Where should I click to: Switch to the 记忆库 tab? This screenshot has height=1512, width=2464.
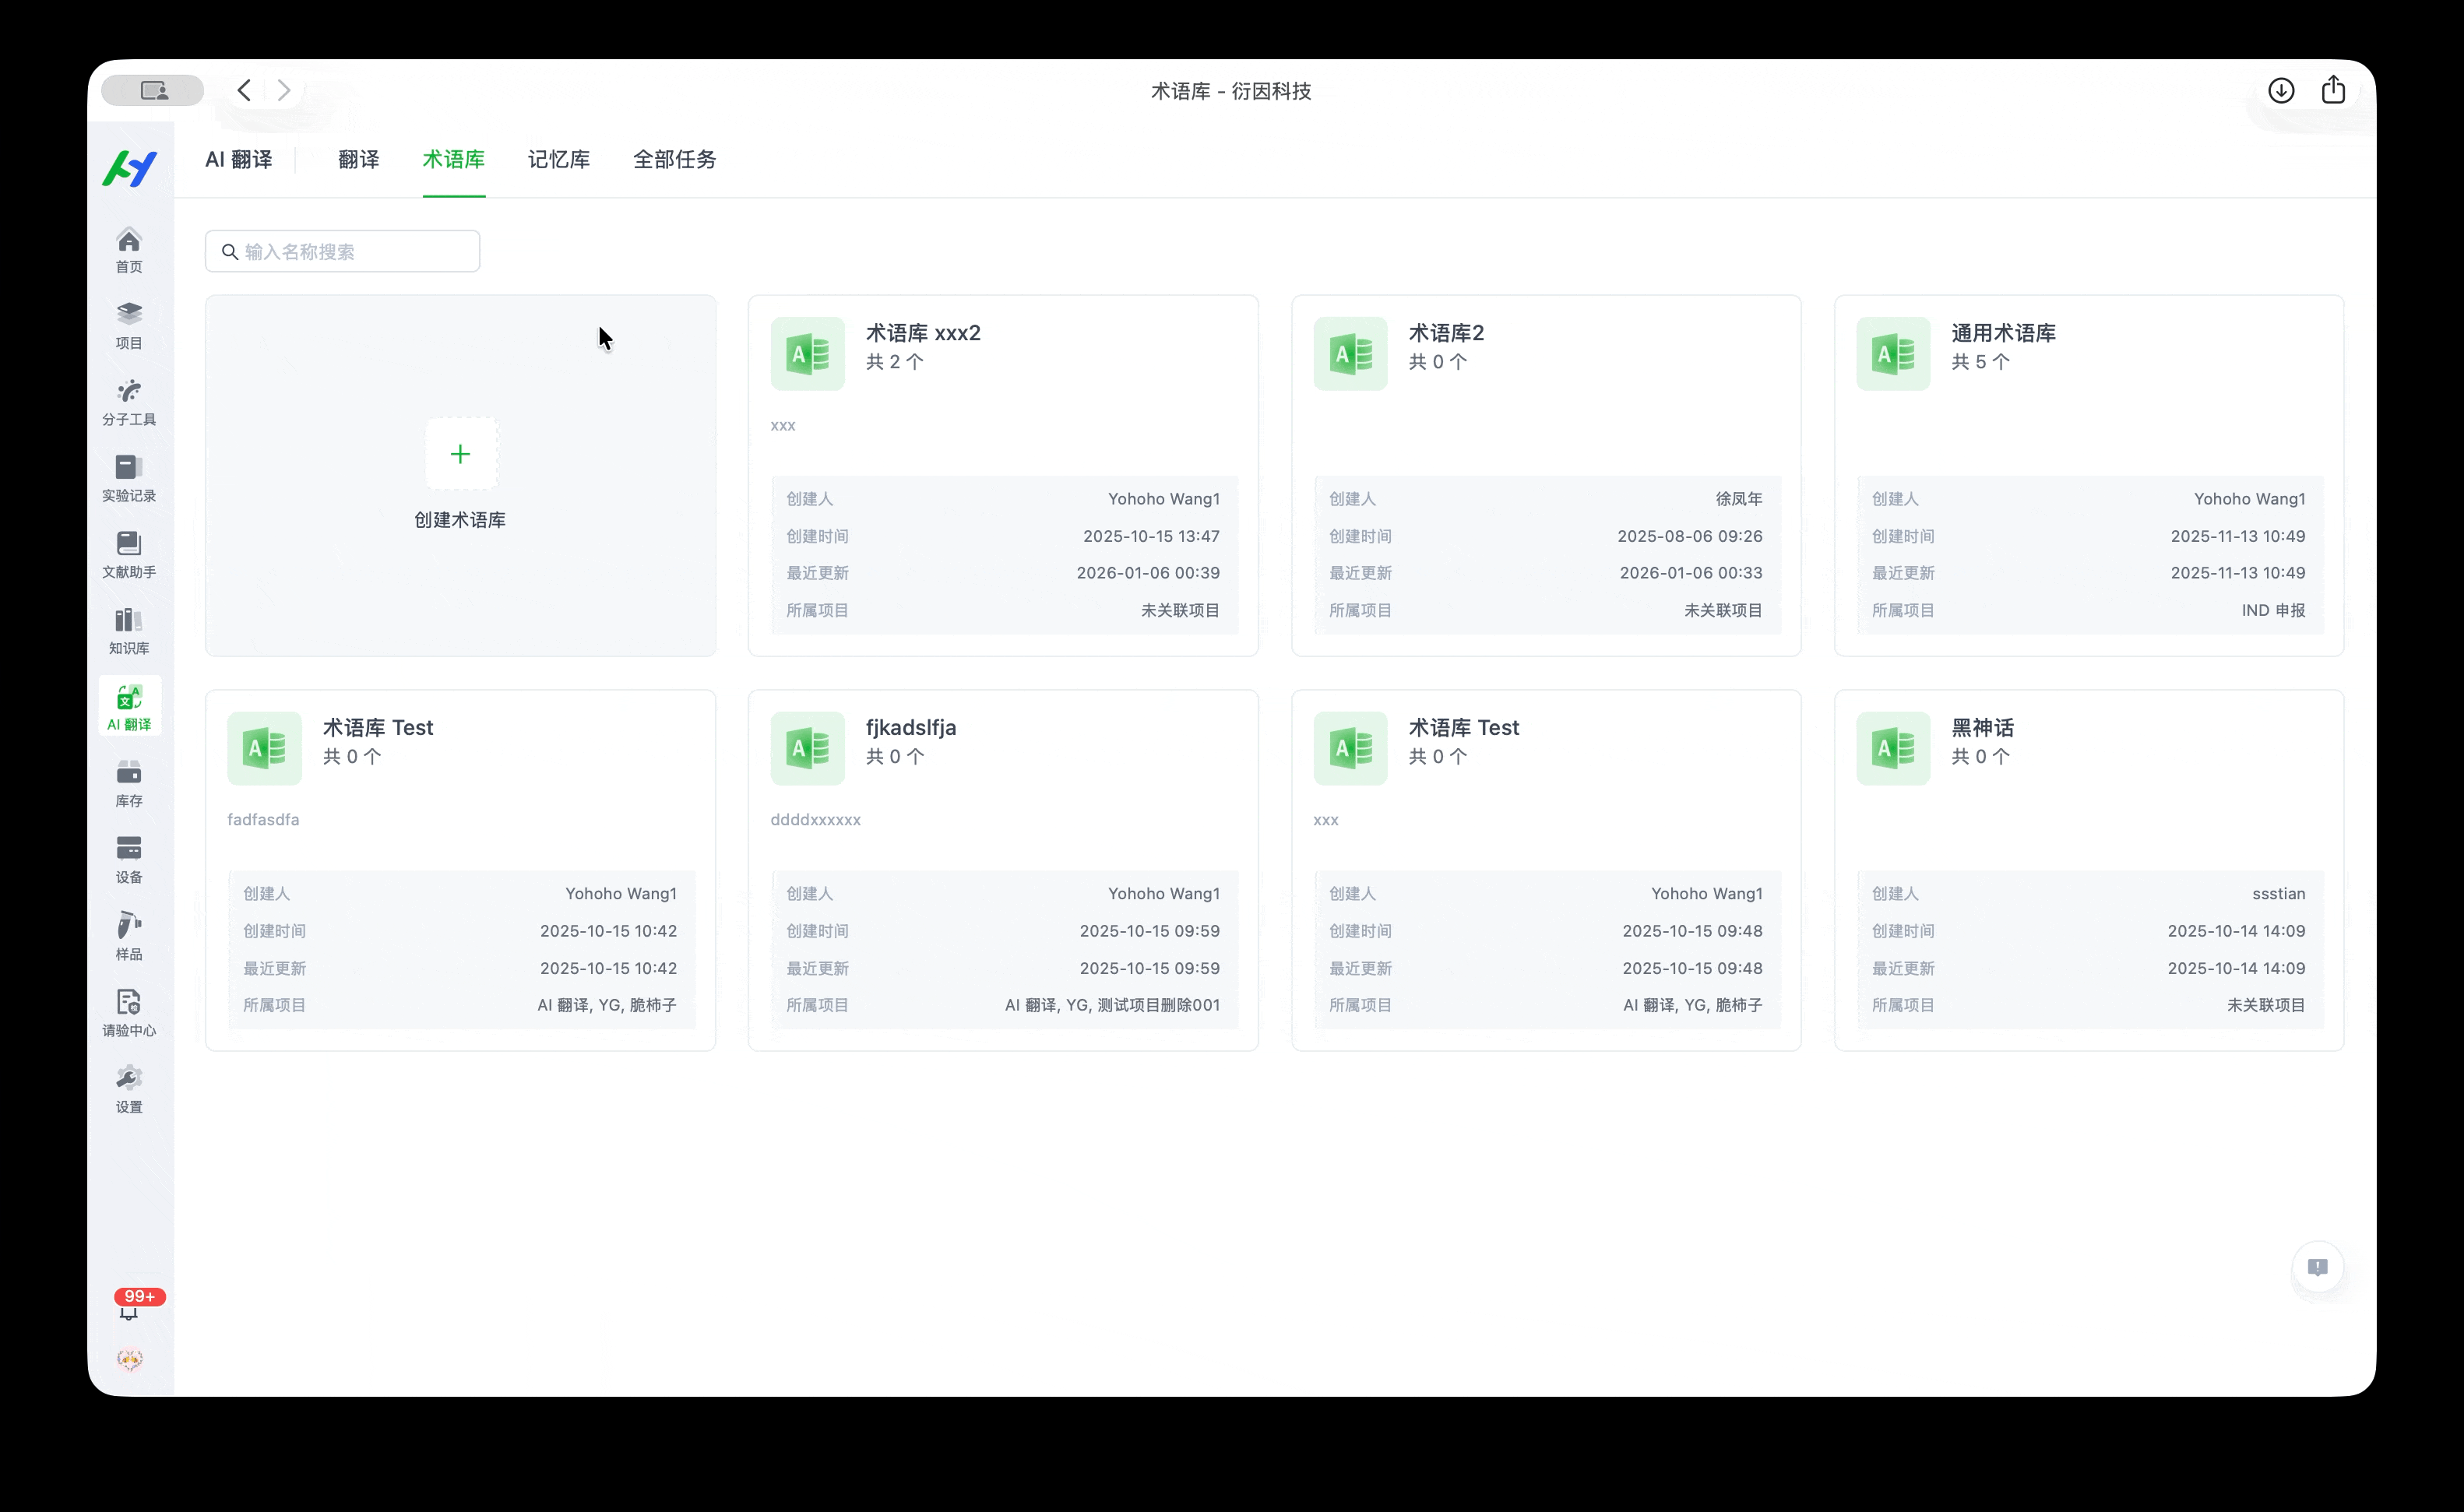[x=558, y=160]
